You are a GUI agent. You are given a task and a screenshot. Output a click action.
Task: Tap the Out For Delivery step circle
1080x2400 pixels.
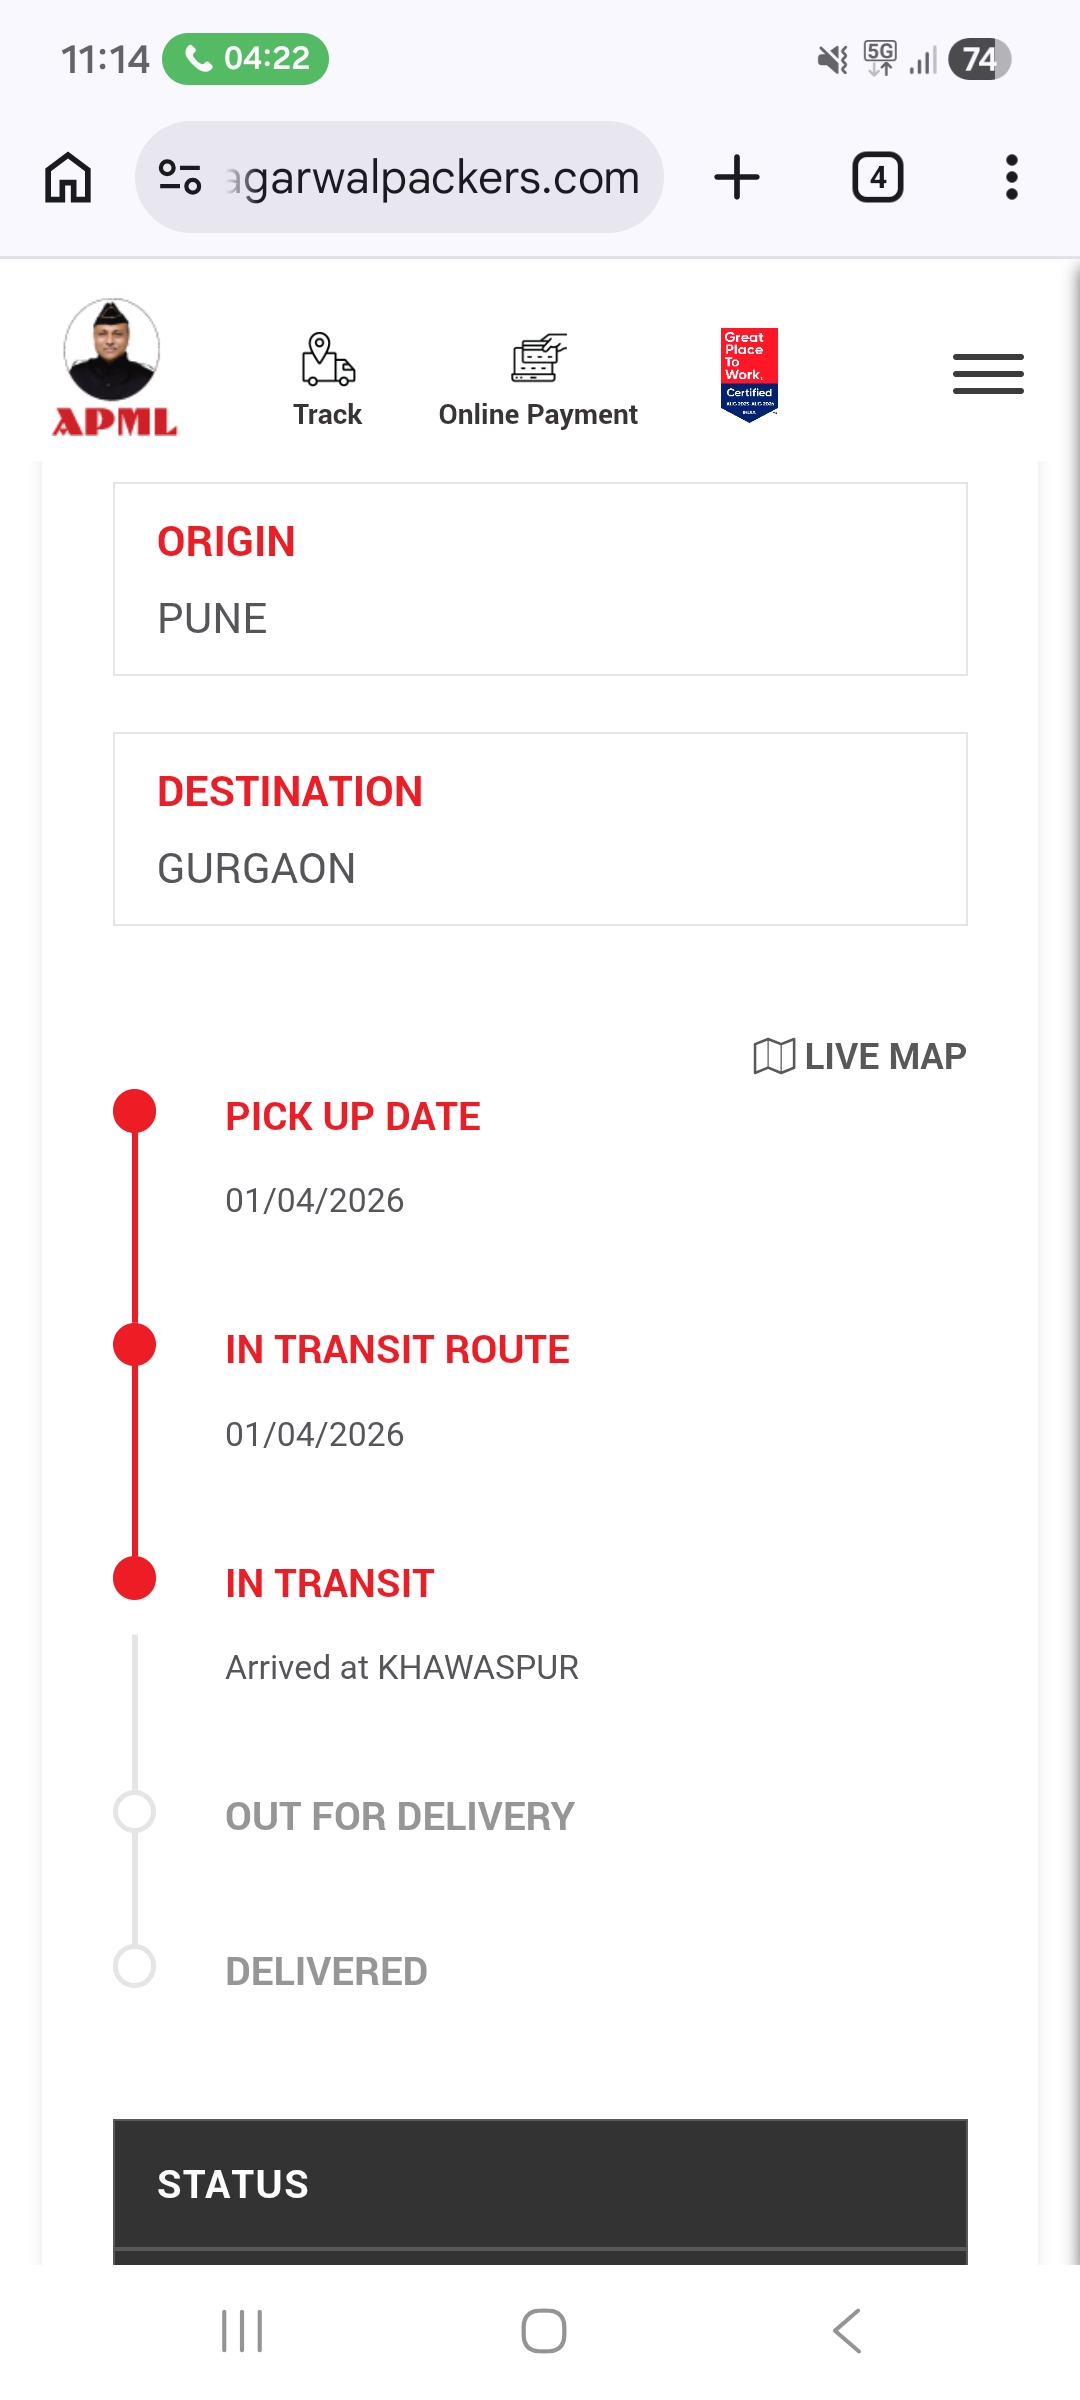pos(135,1812)
